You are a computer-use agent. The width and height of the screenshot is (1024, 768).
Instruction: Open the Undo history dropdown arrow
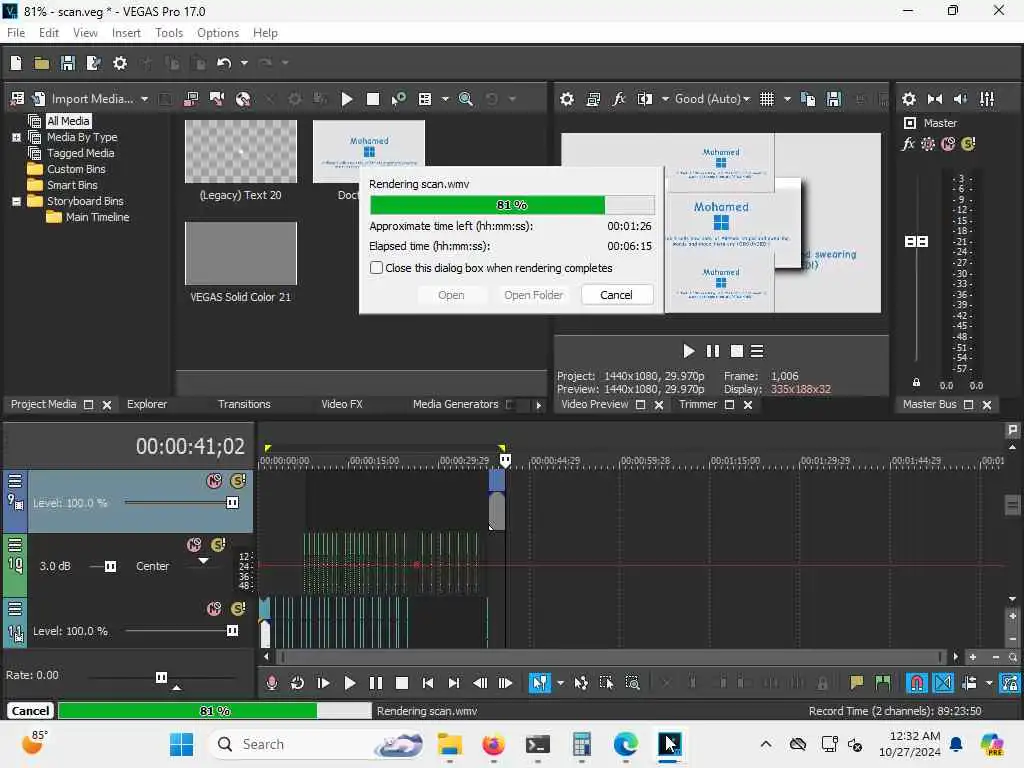244,63
